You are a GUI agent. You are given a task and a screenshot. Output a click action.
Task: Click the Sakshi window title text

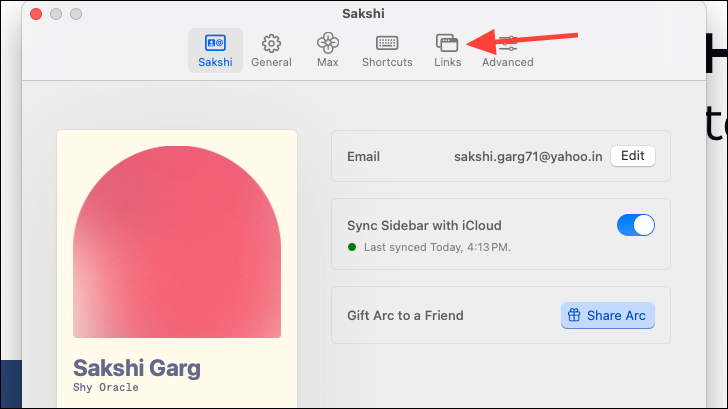(363, 13)
